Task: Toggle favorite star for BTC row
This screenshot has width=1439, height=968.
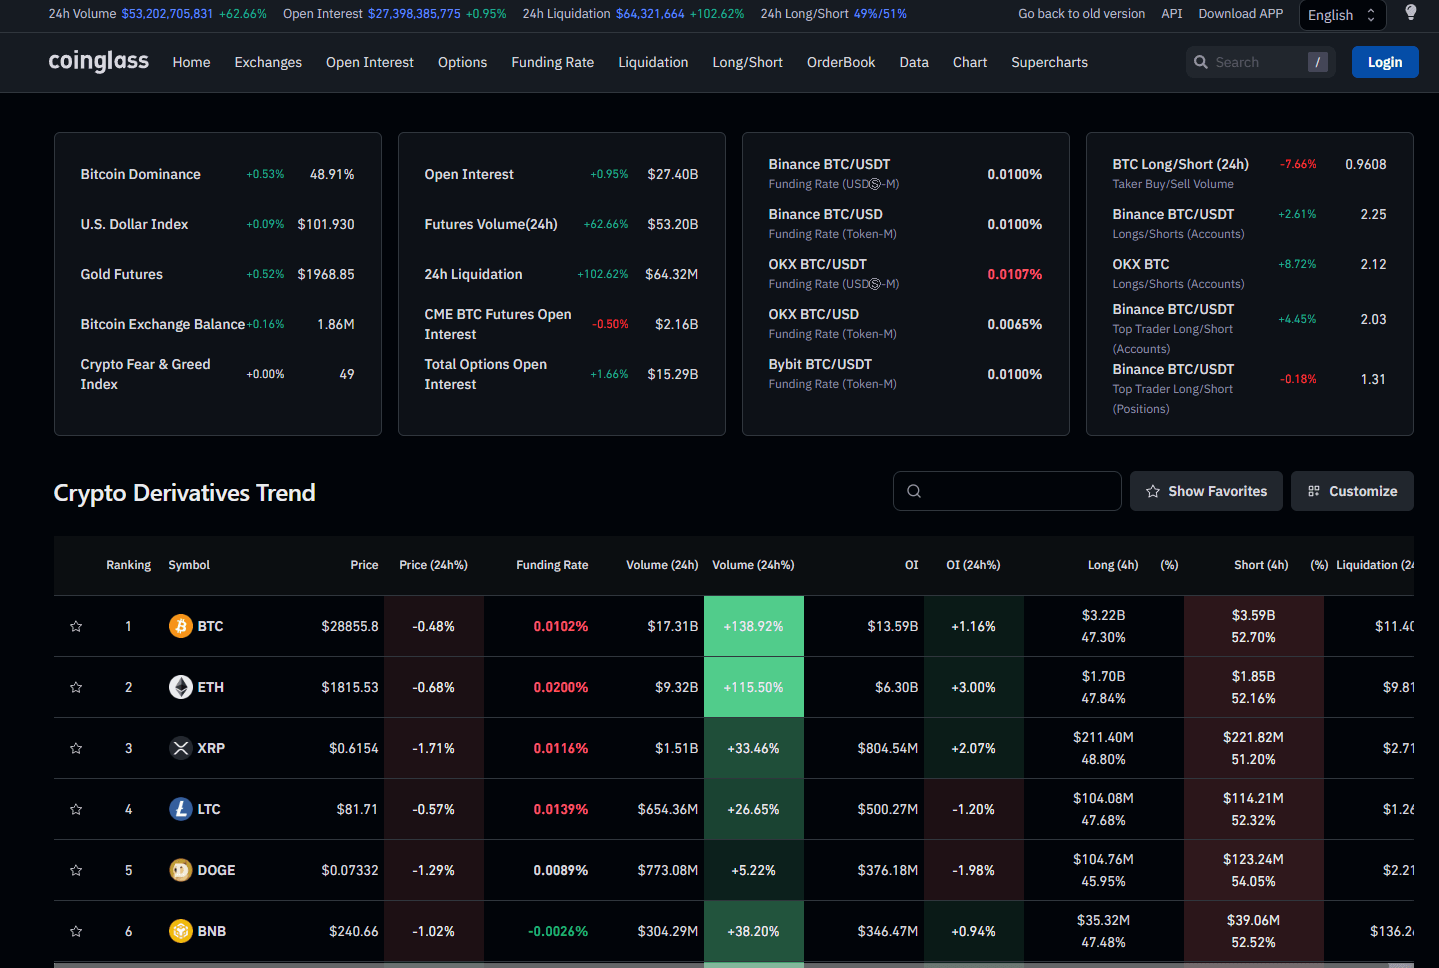Action: 76,626
